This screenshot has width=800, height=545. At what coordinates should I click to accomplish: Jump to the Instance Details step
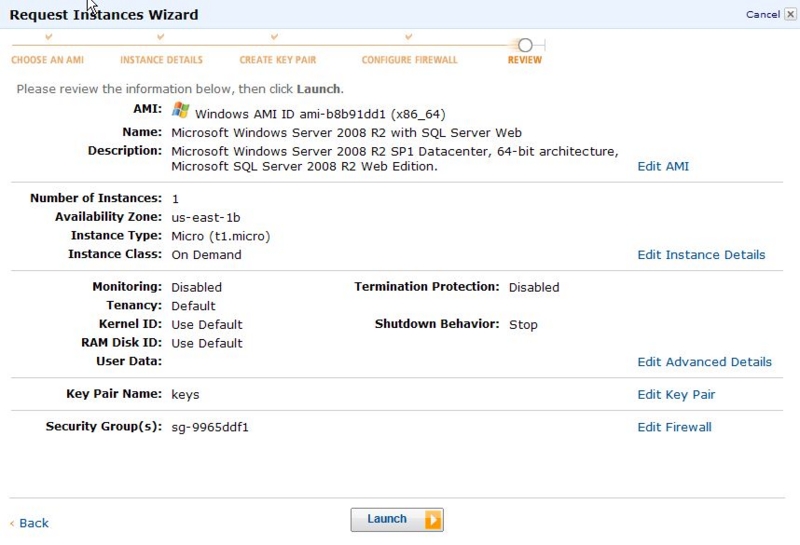pyautogui.click(x=161, y=60)
